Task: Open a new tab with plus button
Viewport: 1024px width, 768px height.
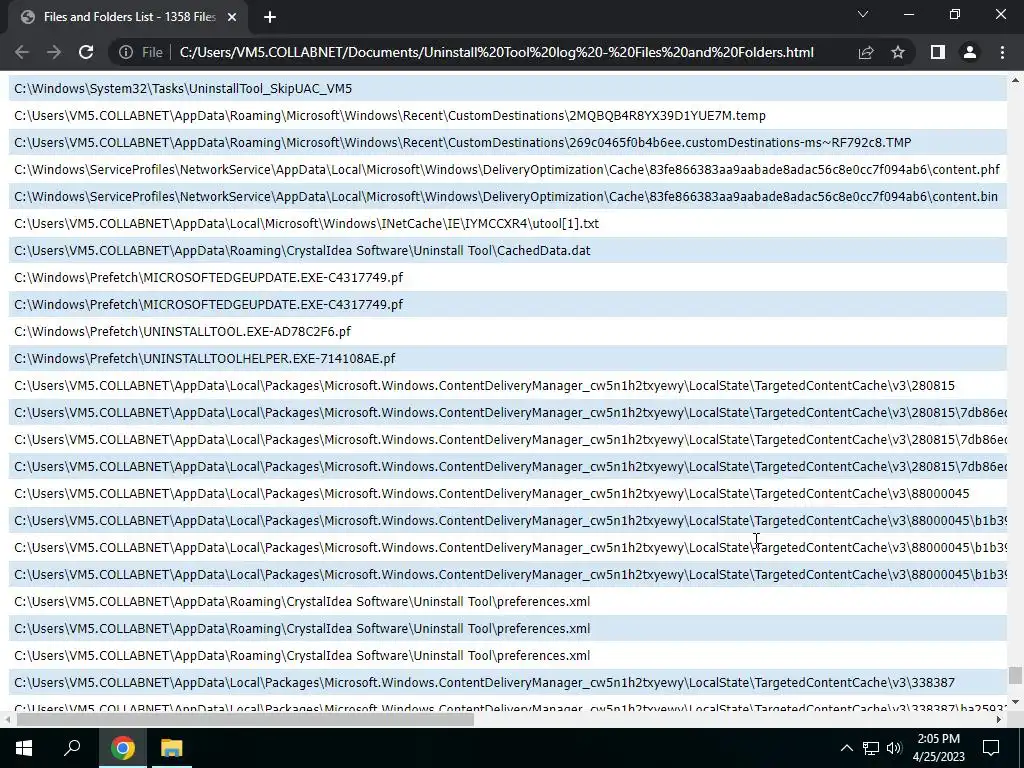Action: 270,17
